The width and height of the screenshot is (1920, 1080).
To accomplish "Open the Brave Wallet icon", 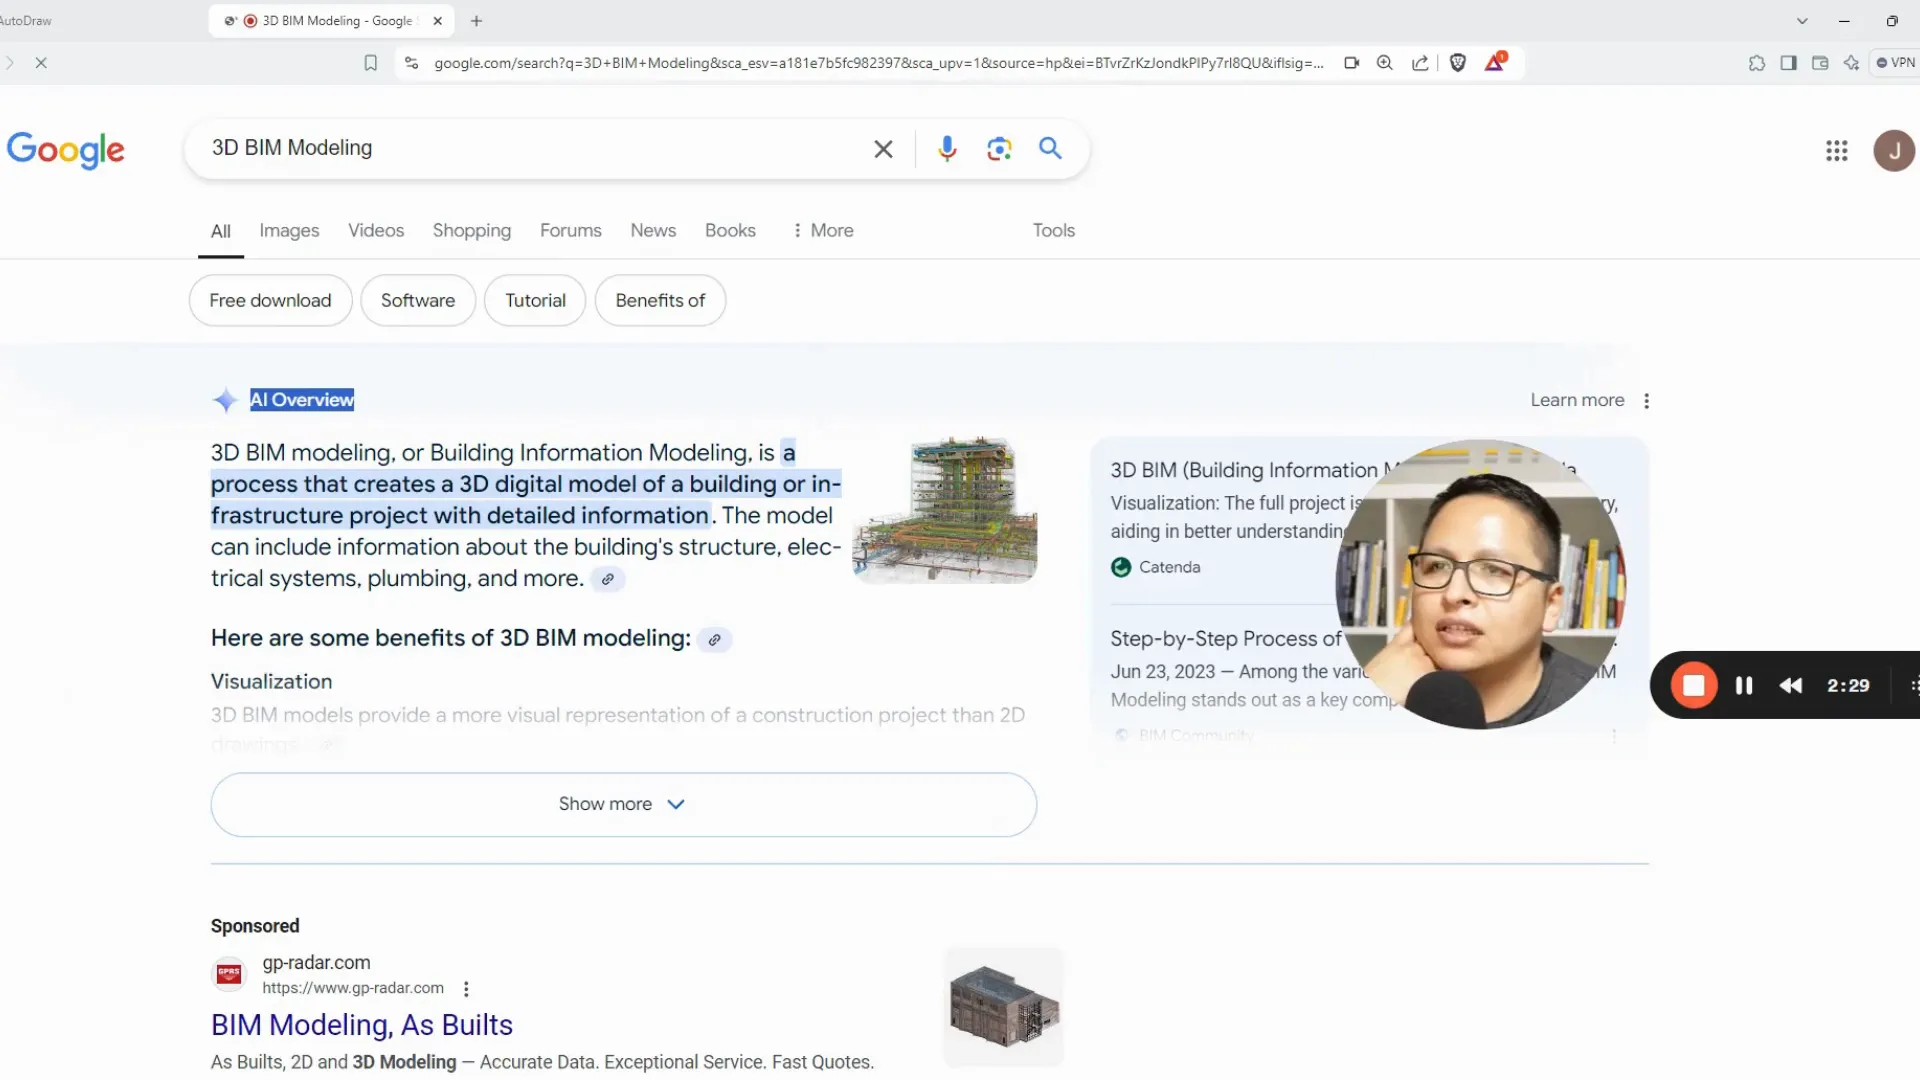I will click(1820, 63).
